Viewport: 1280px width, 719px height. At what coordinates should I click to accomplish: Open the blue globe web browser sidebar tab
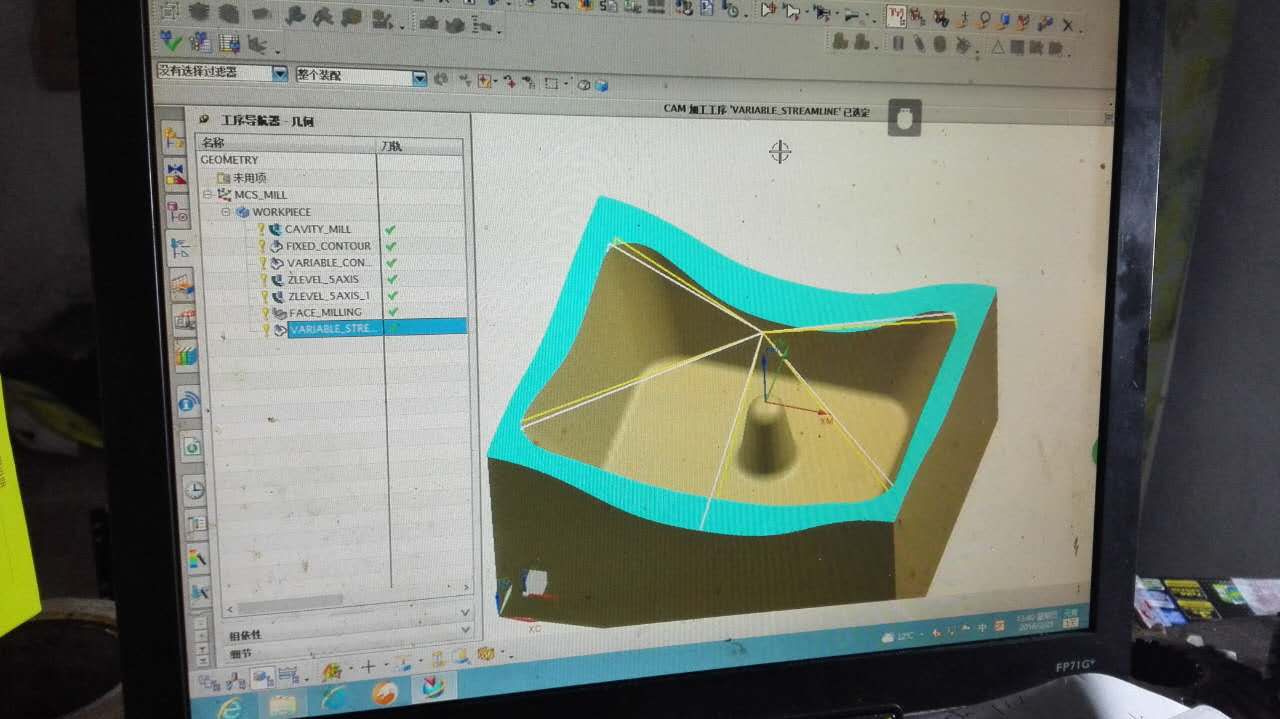(189, 402)
